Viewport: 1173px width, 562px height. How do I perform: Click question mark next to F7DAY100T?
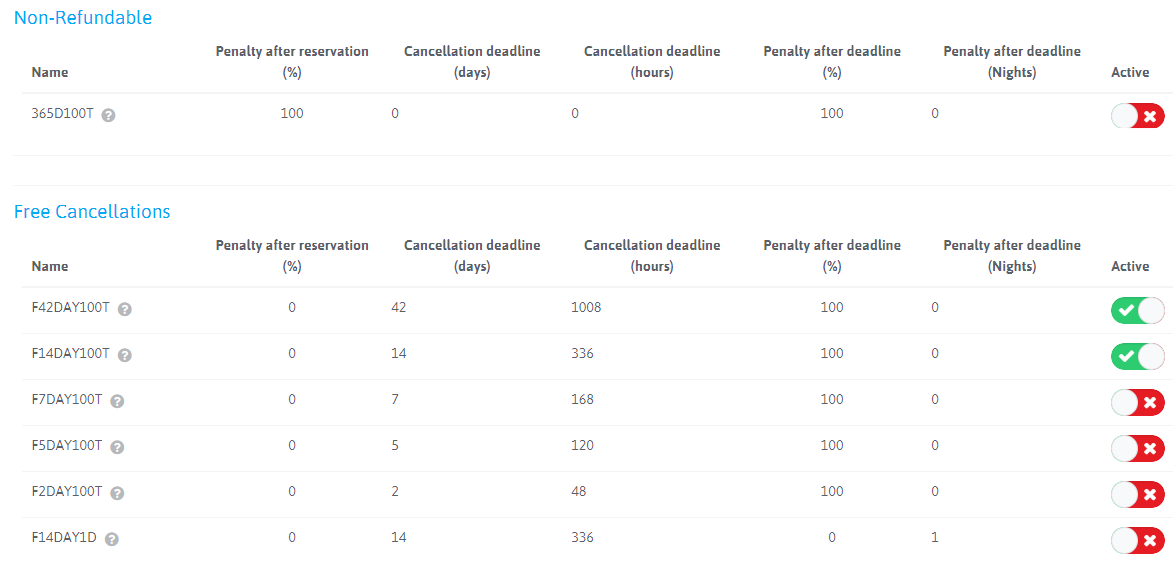click(x=117, y=401)
